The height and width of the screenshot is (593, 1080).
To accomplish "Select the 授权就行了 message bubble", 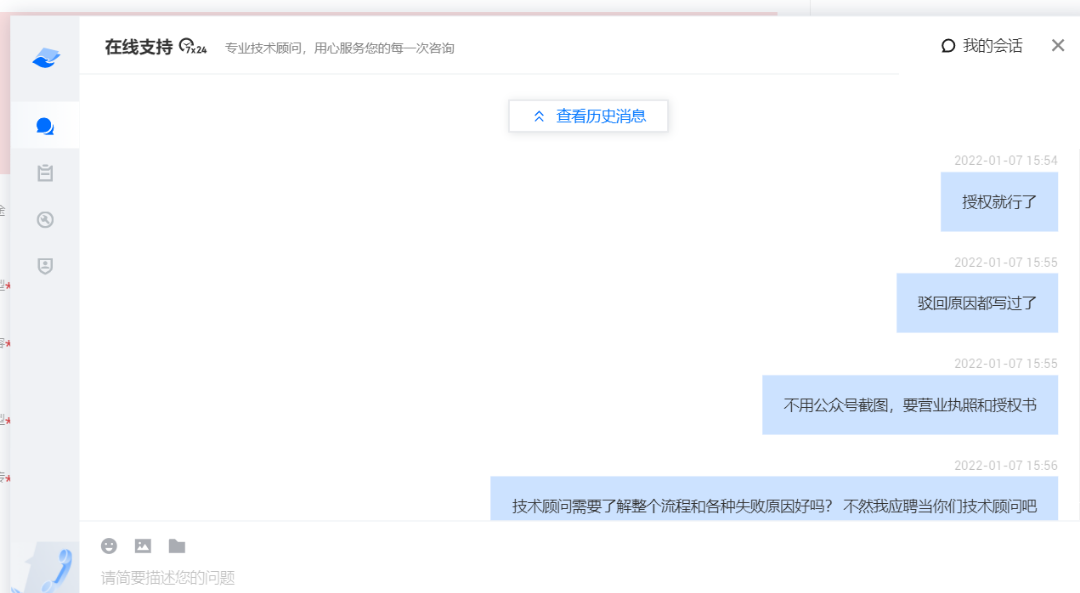I will [999, 202].
